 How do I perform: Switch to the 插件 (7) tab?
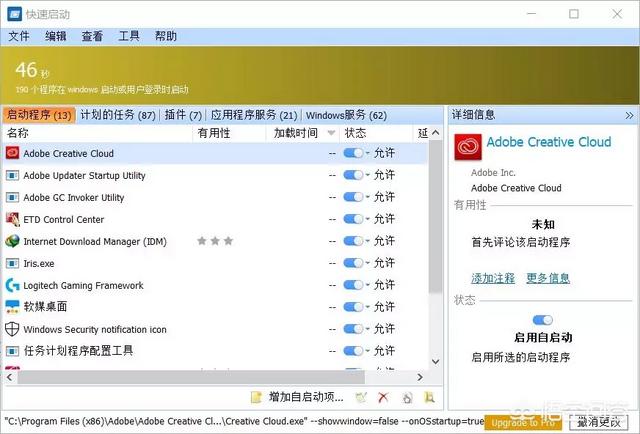point(183,115)
